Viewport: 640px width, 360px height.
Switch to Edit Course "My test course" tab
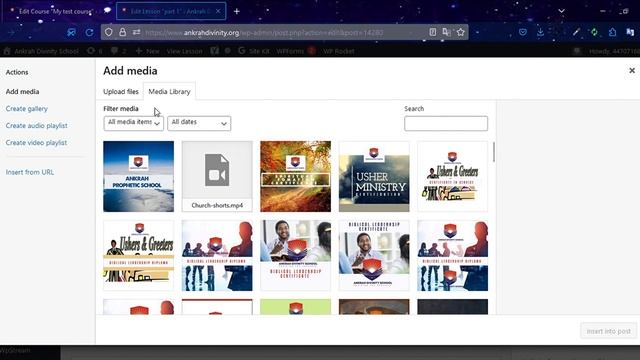point(56,11)
